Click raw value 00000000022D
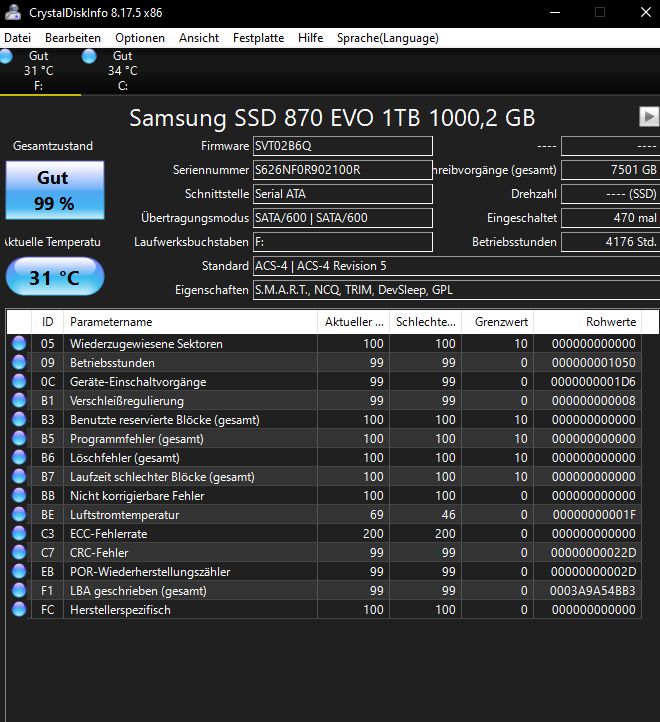This screenshot has width=660, height=722. tap(593, 553)
